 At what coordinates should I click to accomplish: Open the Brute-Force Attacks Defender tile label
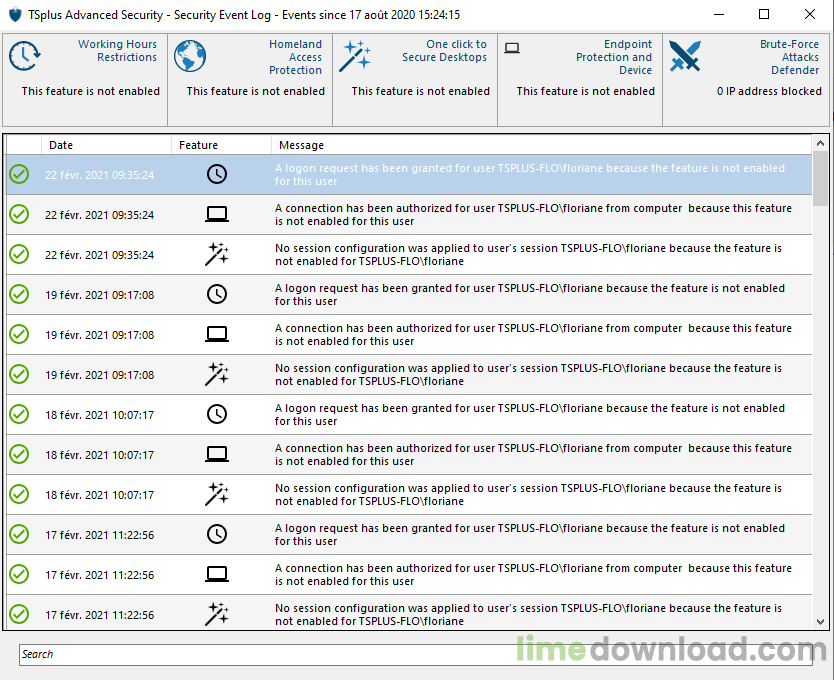789,57
